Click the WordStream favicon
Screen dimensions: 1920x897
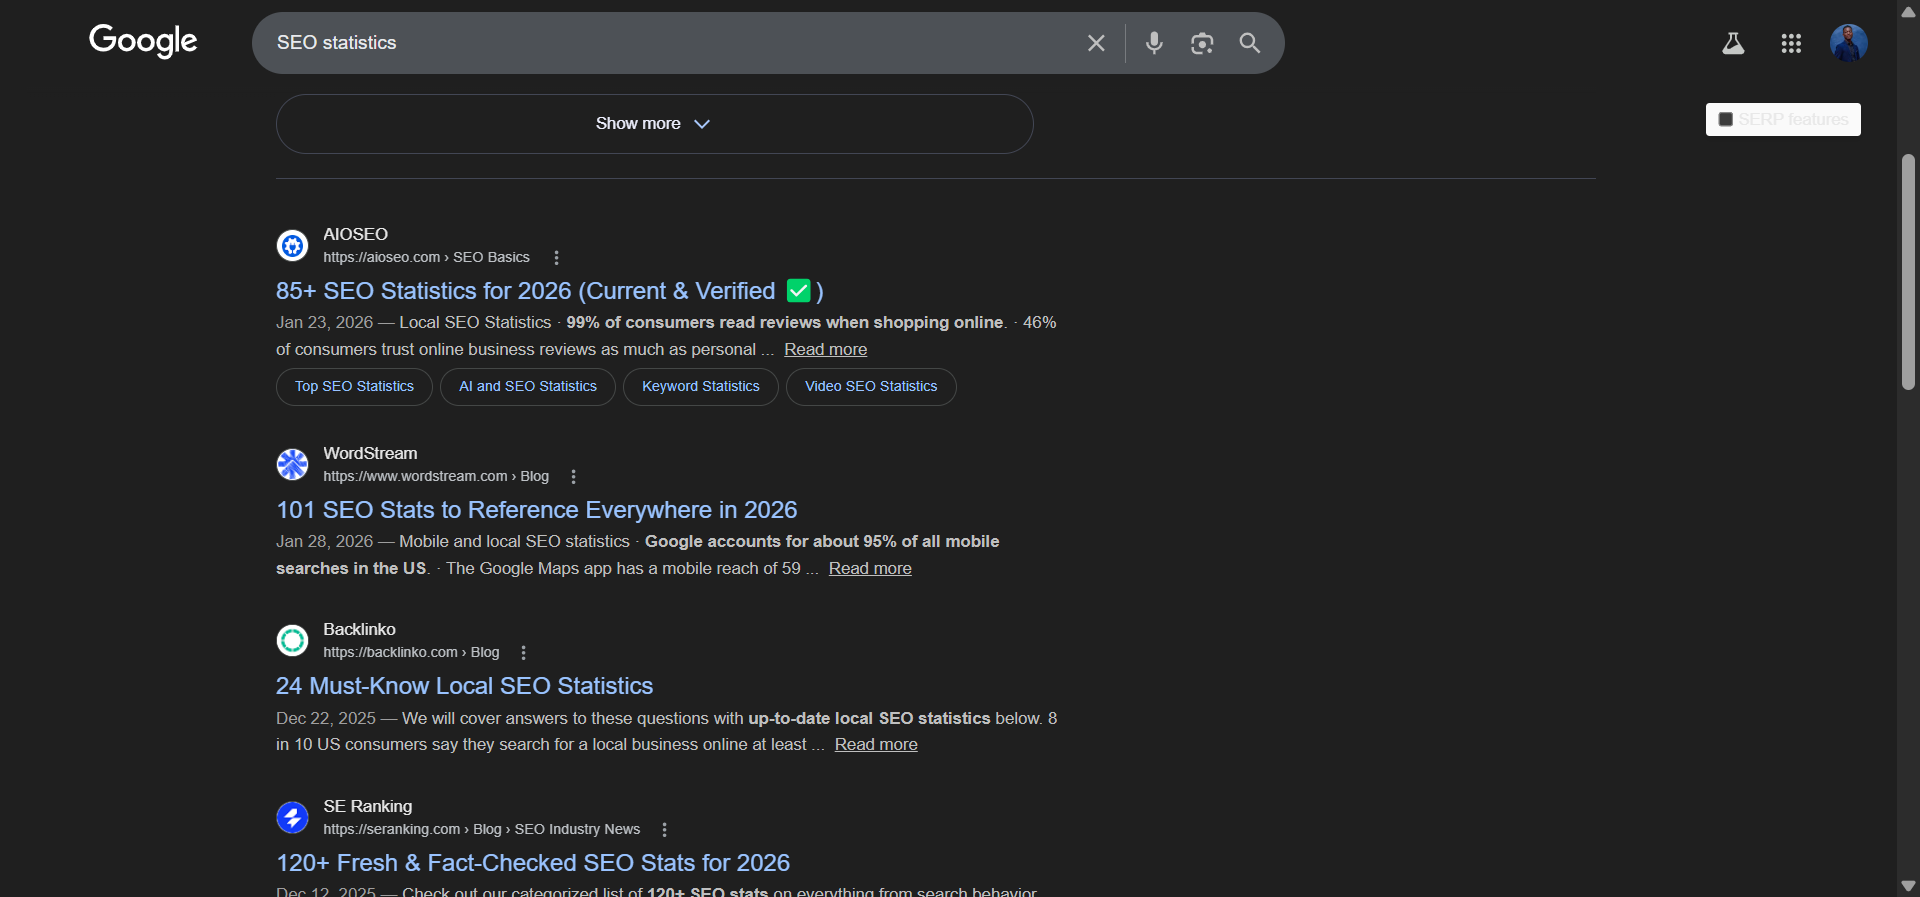pos(292,464)
